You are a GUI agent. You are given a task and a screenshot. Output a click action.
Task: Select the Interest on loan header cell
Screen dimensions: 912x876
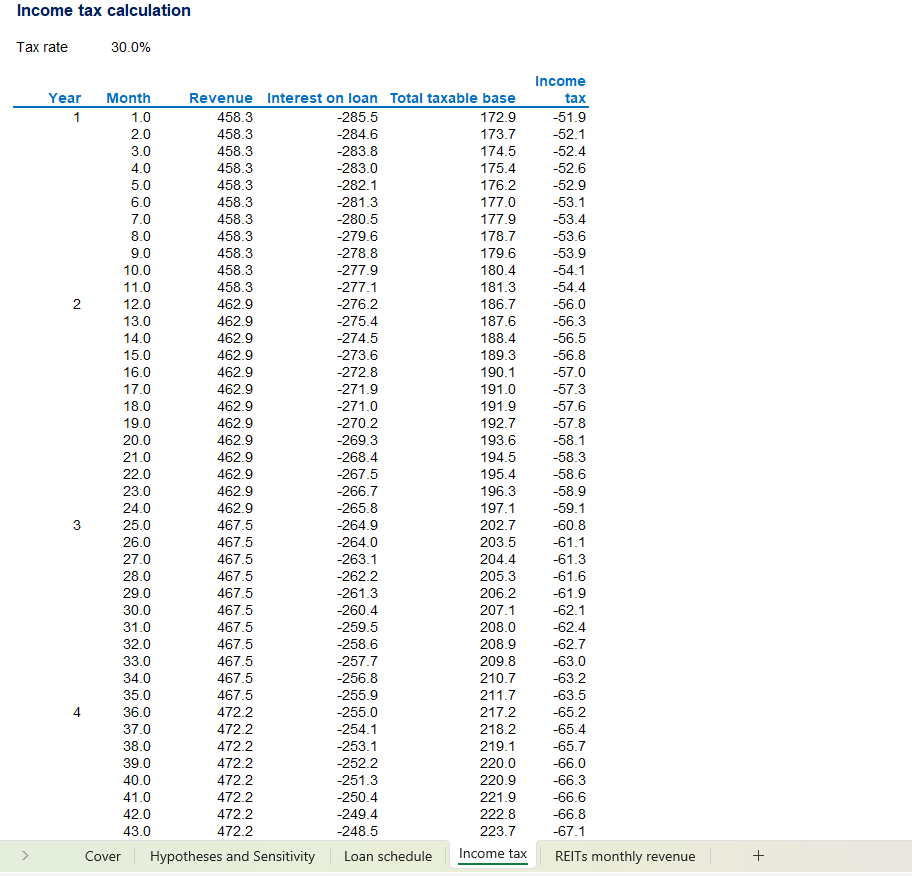322,98
